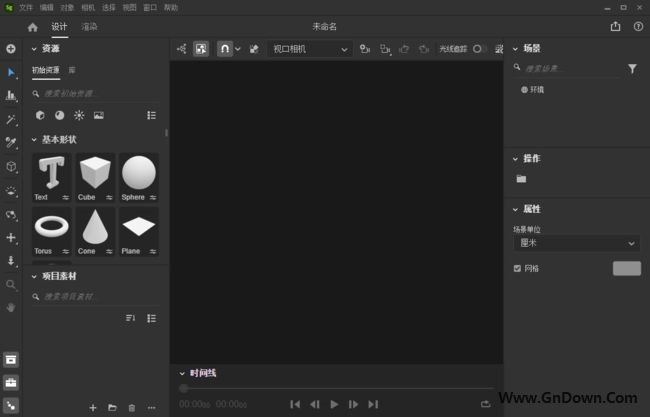The width and height of the screenshot is (650, 417).
Task: Select the wireframe cube tool in left toolbar
Action: [11, 167]
